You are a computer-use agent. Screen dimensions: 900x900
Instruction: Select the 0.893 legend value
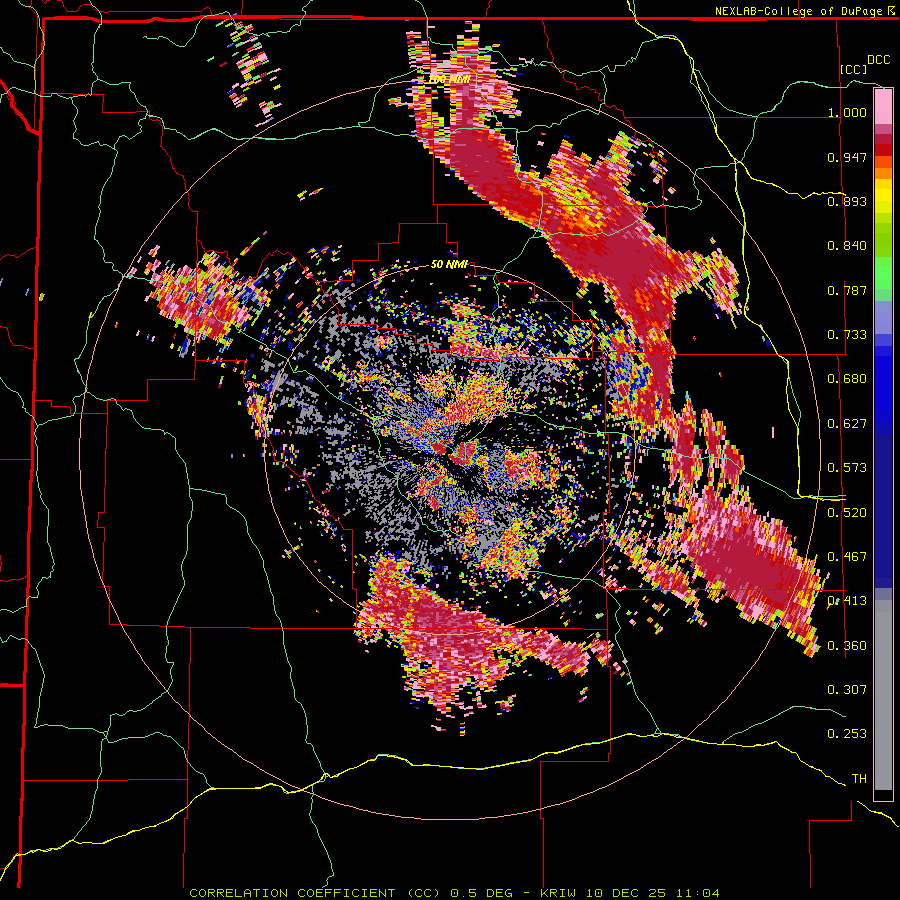click(x=847, y=201)
